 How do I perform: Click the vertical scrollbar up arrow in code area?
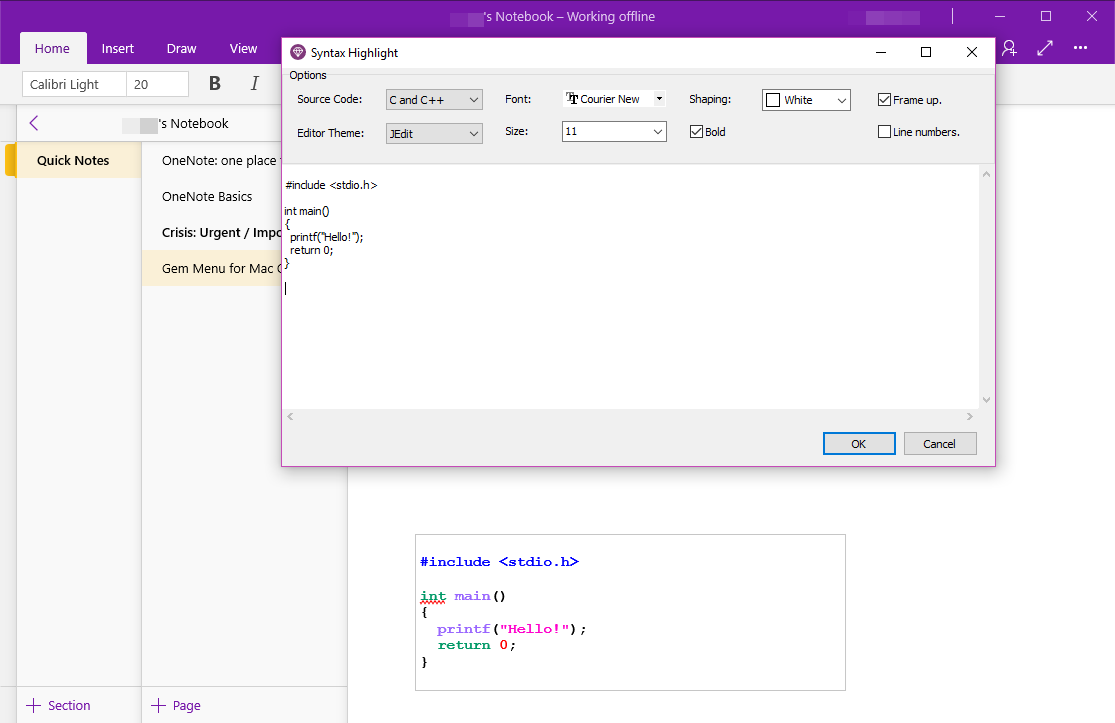coord(986,174)
